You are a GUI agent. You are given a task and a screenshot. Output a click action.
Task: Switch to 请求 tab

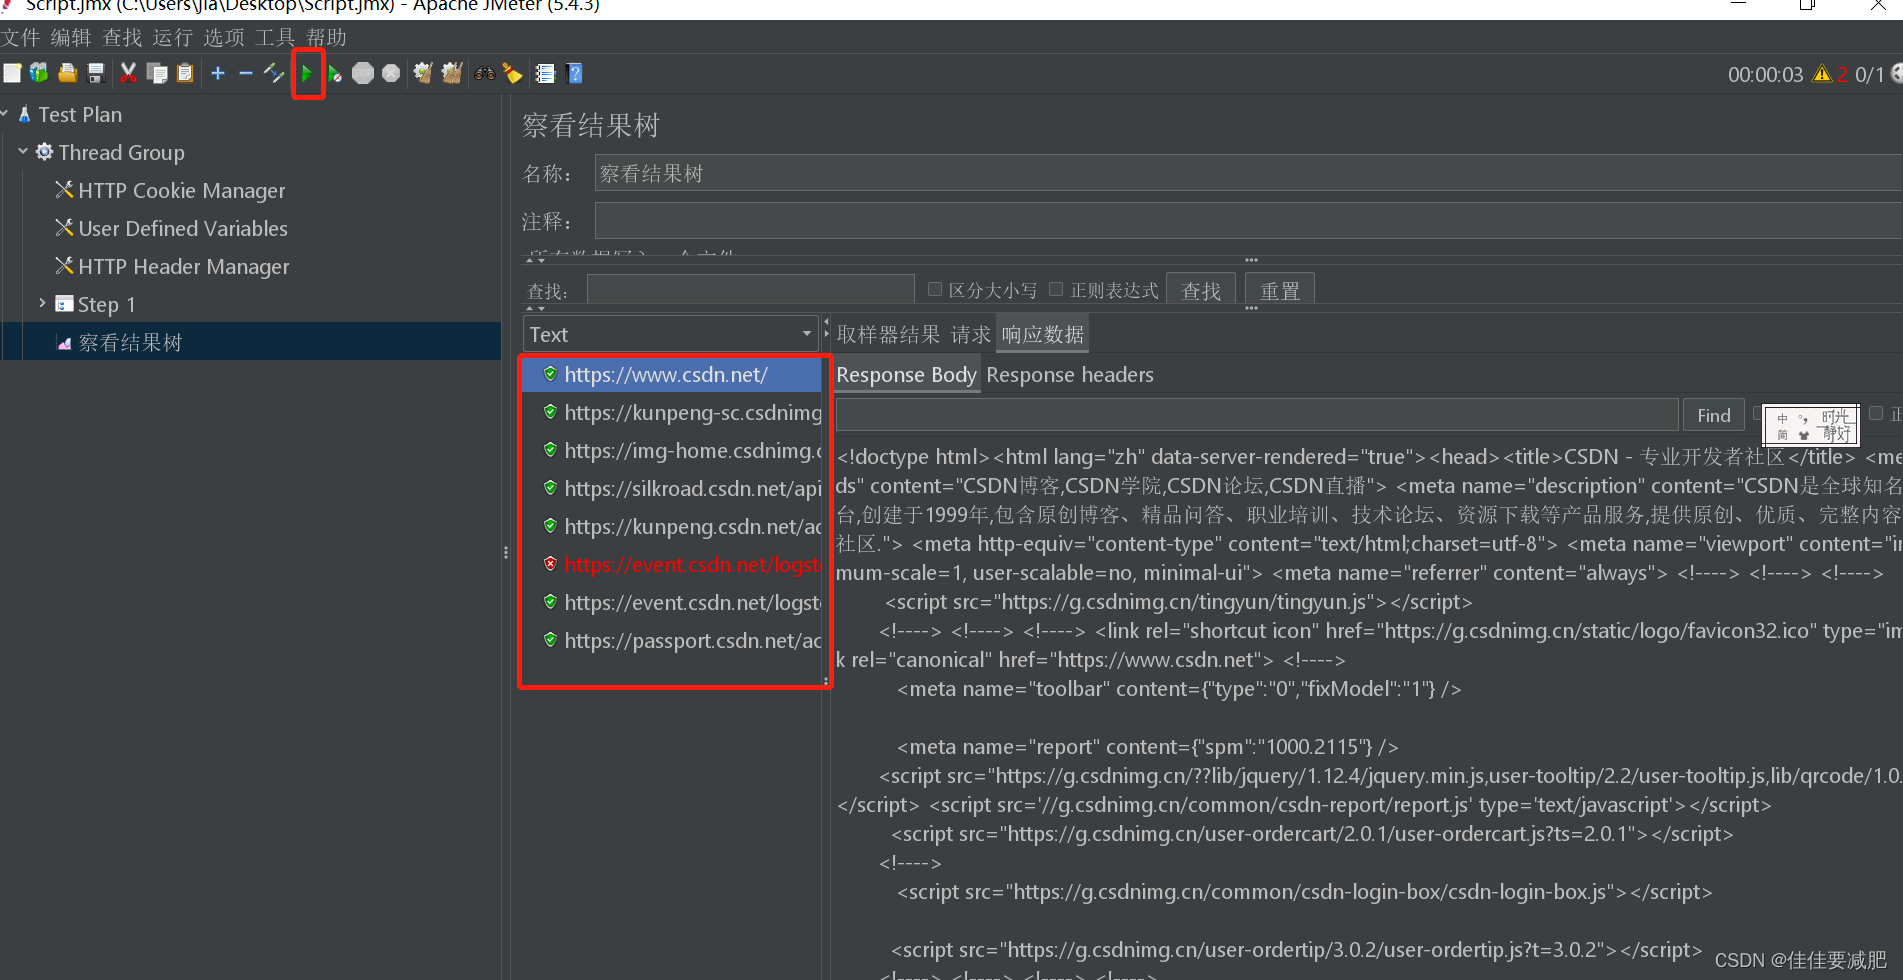[970, 334]
